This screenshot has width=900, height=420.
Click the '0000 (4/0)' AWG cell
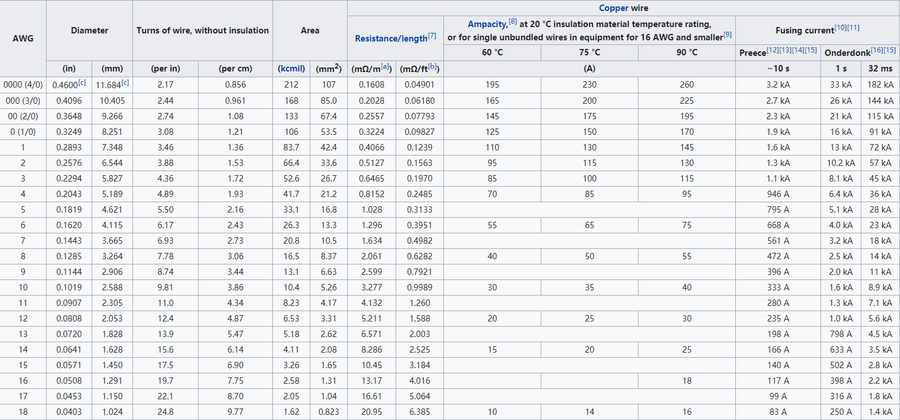(23, 85)
